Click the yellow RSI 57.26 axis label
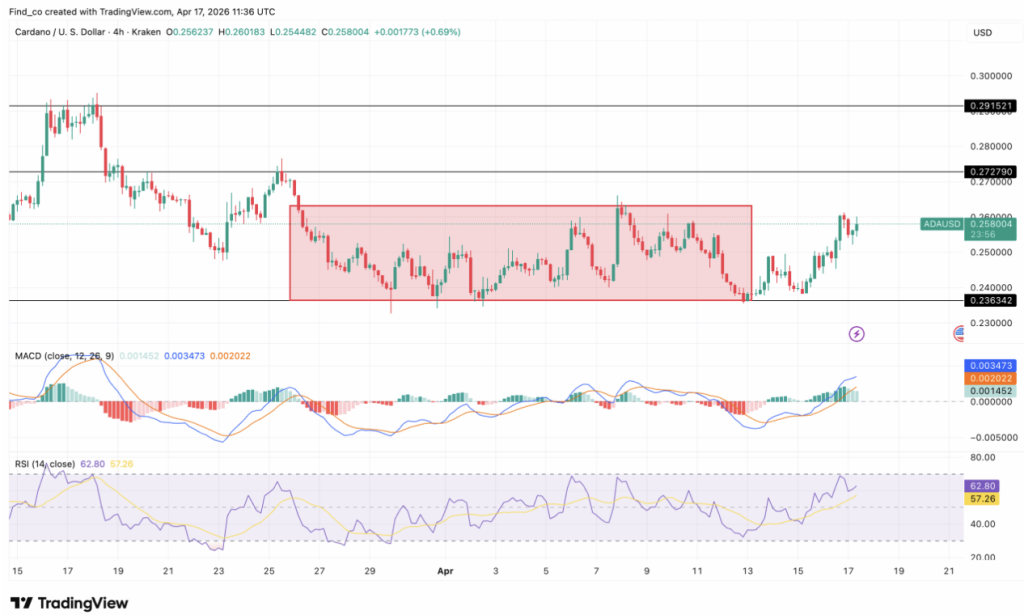Viewport: 1024px width, 615px height. click(x=989, y=497)
